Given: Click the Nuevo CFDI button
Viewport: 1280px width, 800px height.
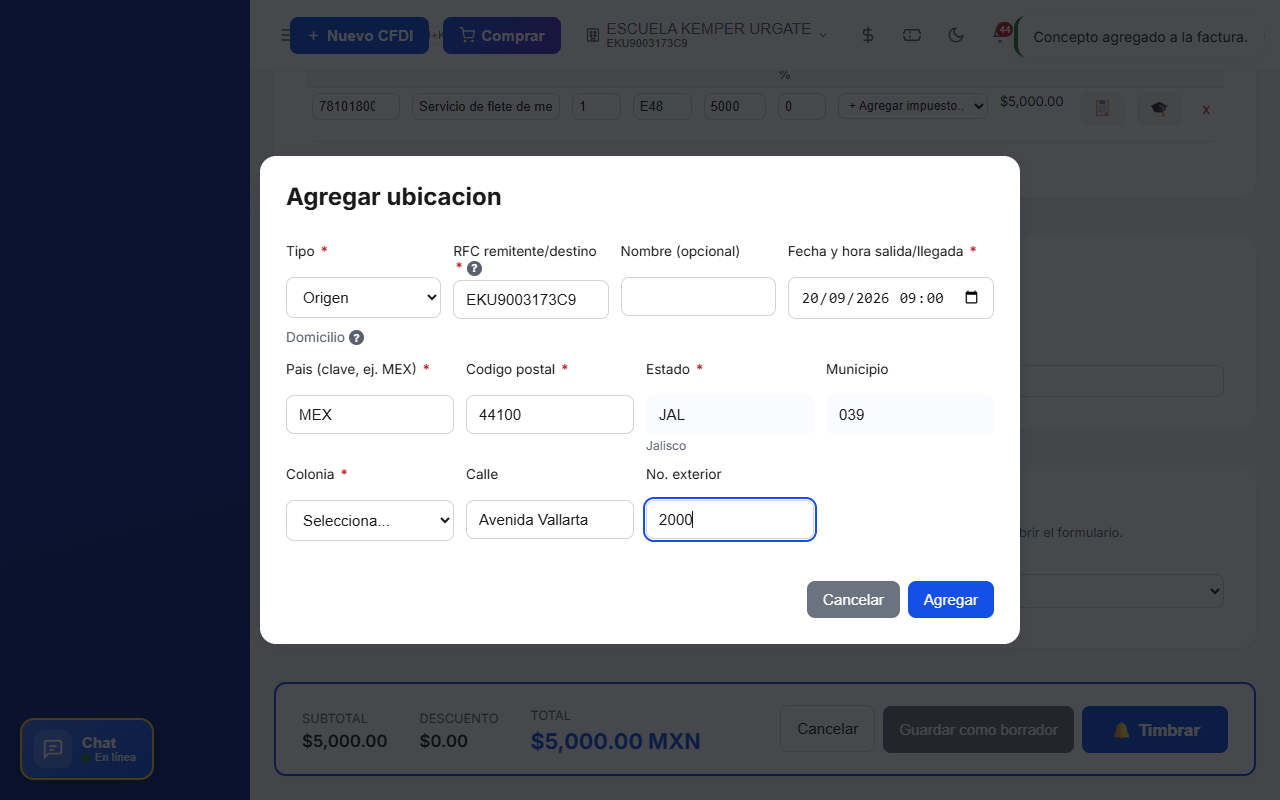Looking at the screenshot, I should pos(359,36).
